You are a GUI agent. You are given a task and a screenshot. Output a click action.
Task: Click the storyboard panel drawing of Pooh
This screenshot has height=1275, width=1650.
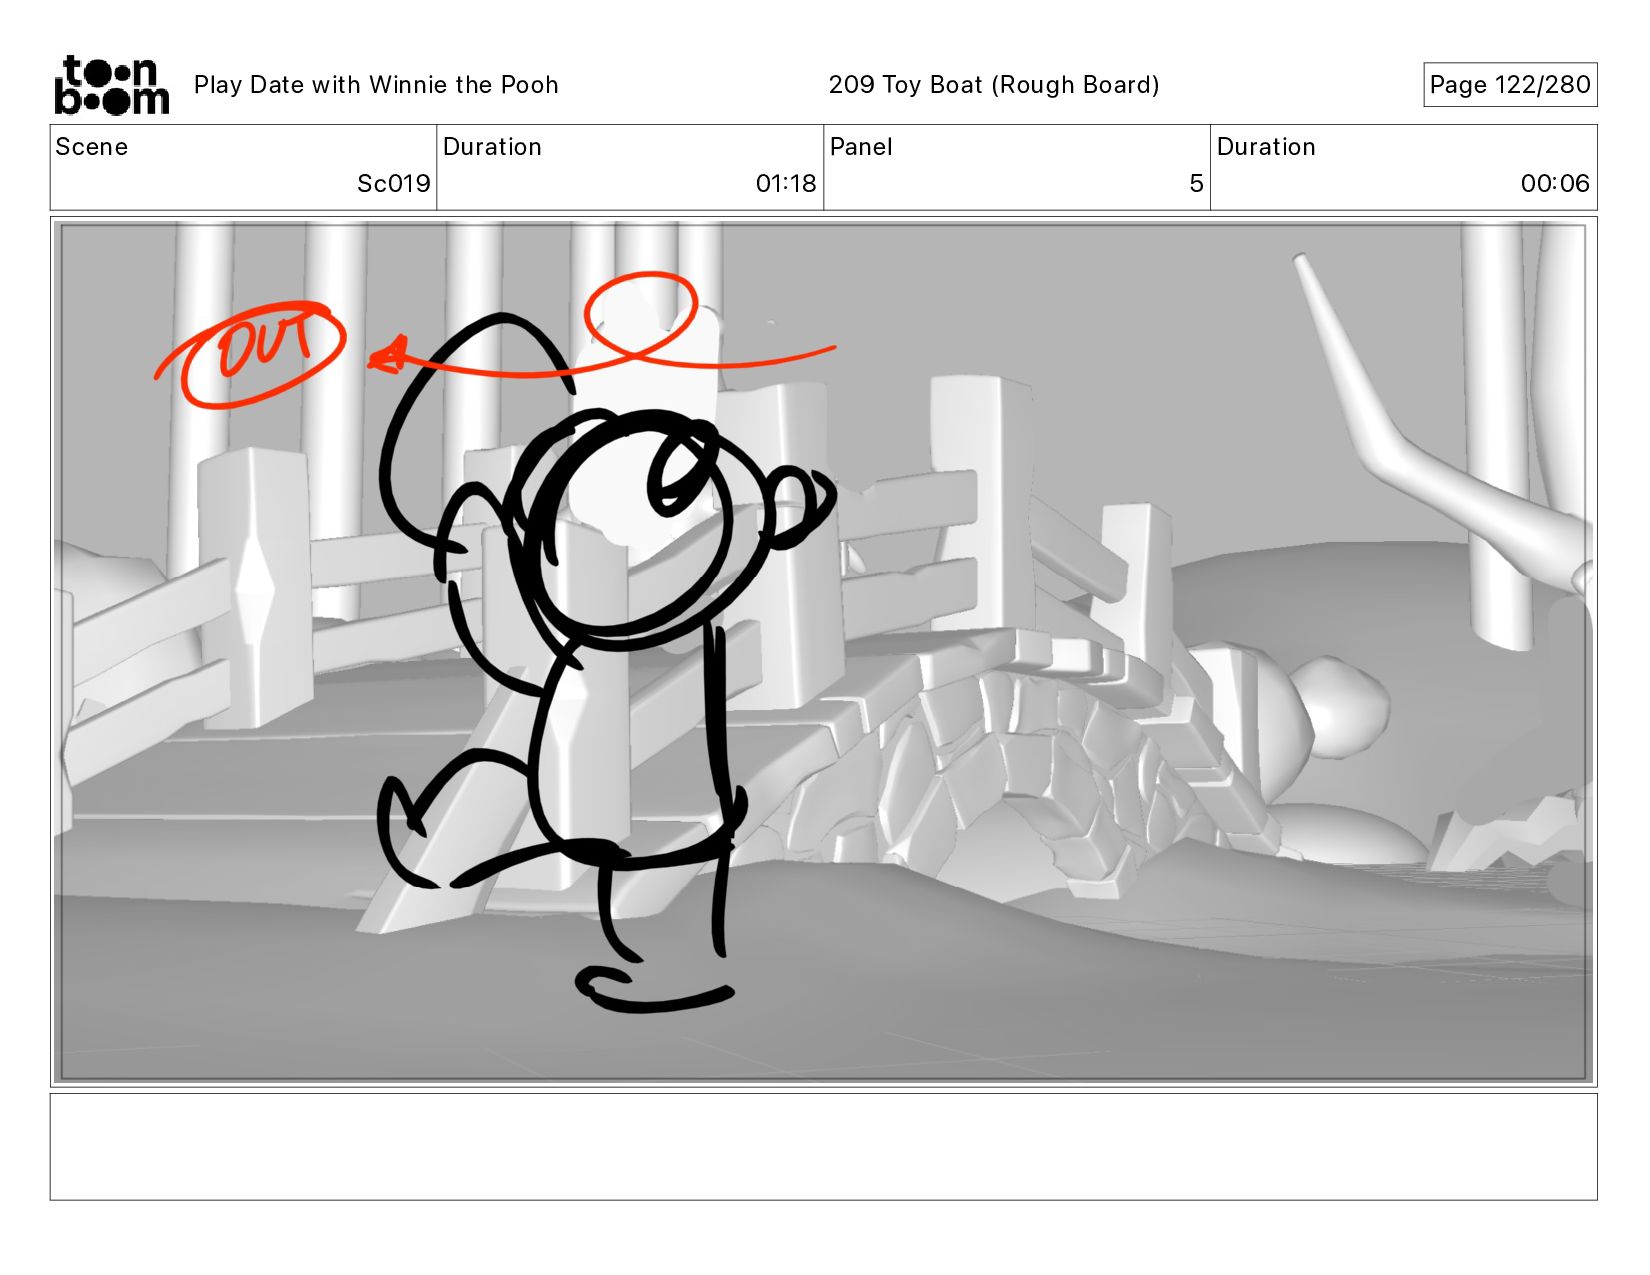pos(824,652)
